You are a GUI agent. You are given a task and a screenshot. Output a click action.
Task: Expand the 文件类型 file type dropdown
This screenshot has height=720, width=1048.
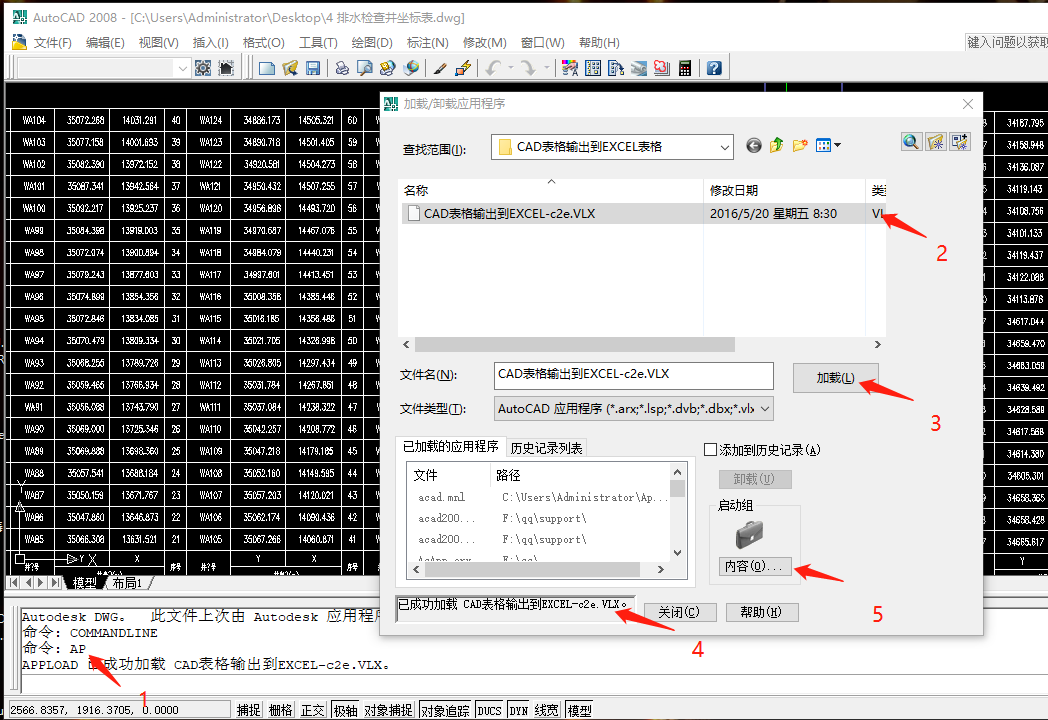pos(765,408)
